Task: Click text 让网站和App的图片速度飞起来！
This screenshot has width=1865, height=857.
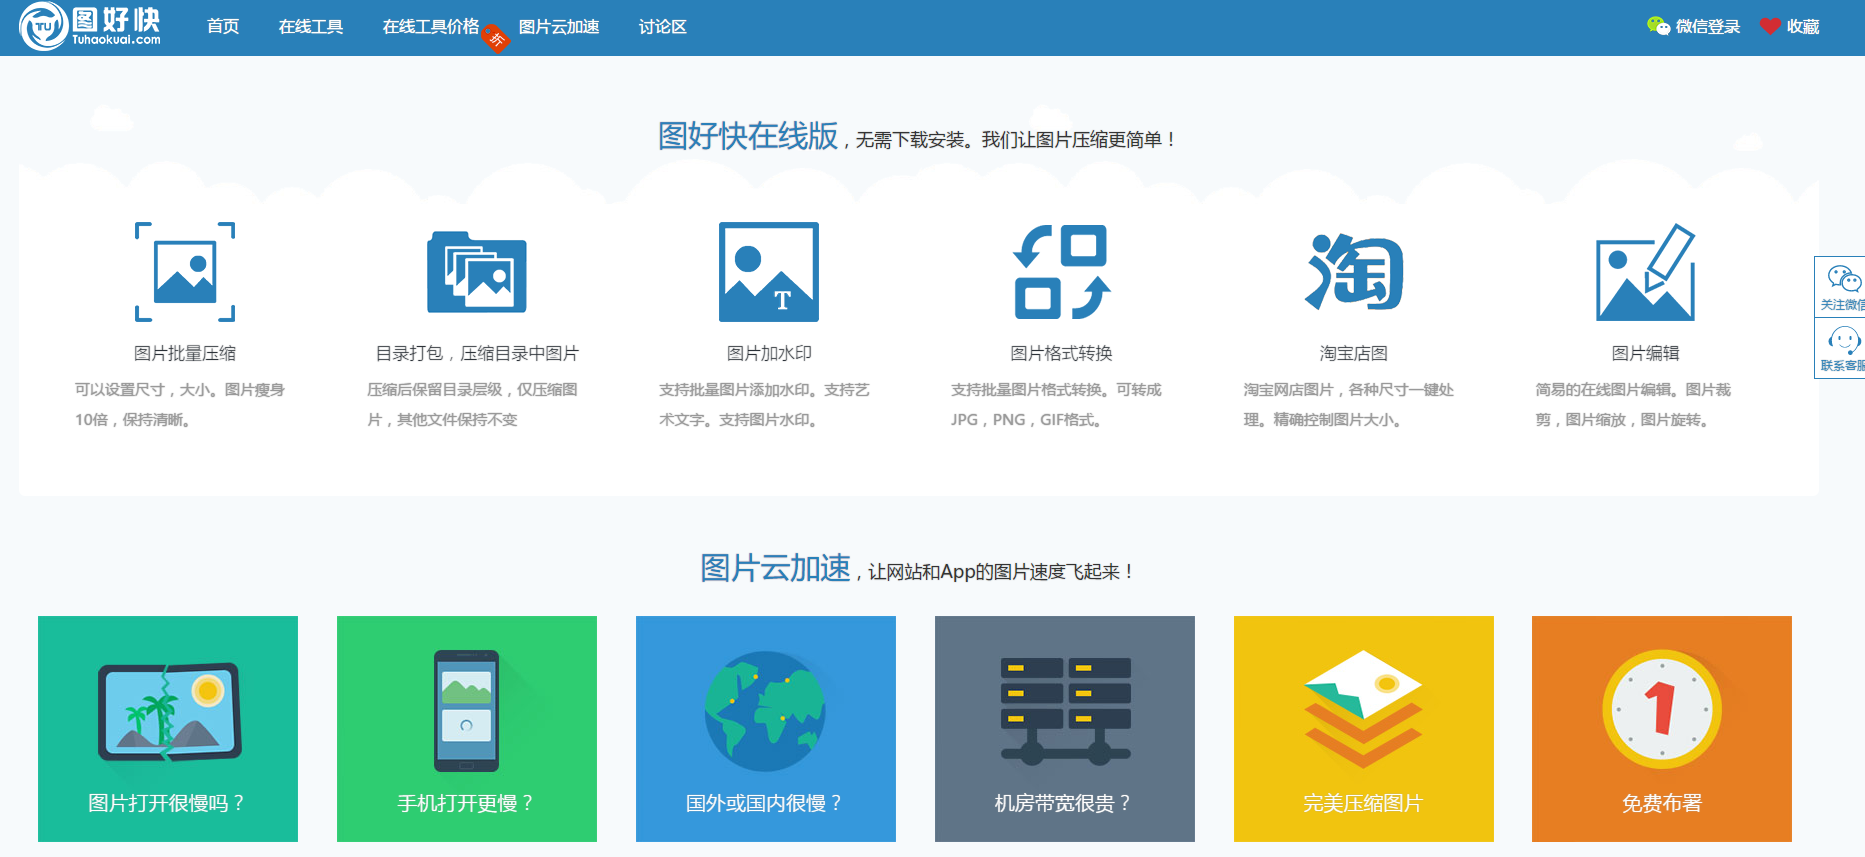Action: click(x=1001, y=572)
